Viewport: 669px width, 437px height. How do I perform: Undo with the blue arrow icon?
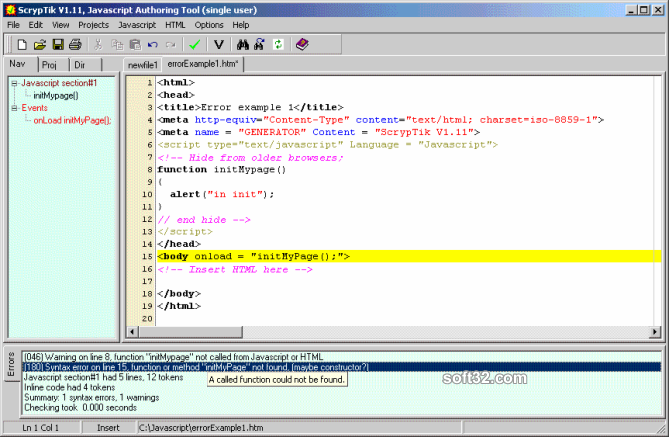click(x=153, y=44)
